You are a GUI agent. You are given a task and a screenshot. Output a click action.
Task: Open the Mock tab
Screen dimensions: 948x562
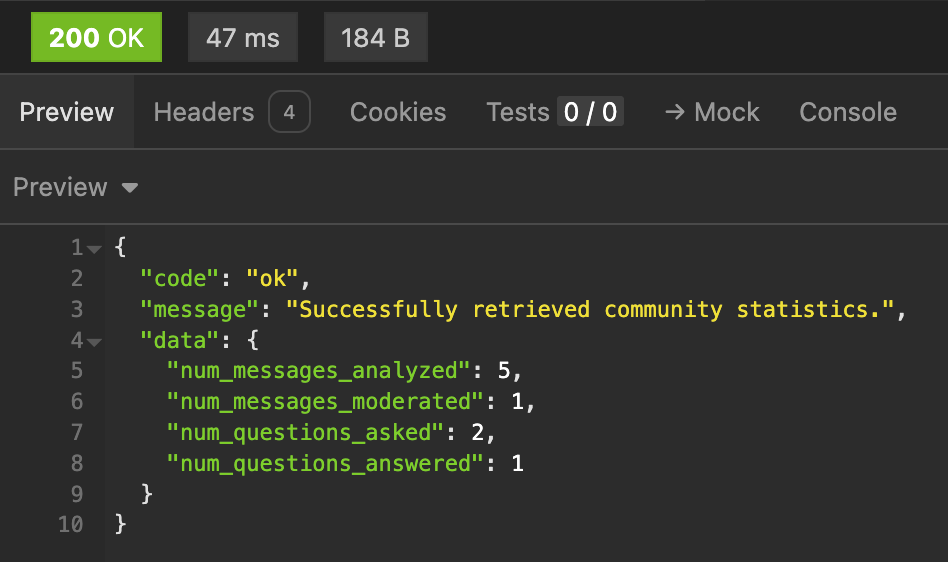pyautogui.click(x=712, y=112)
